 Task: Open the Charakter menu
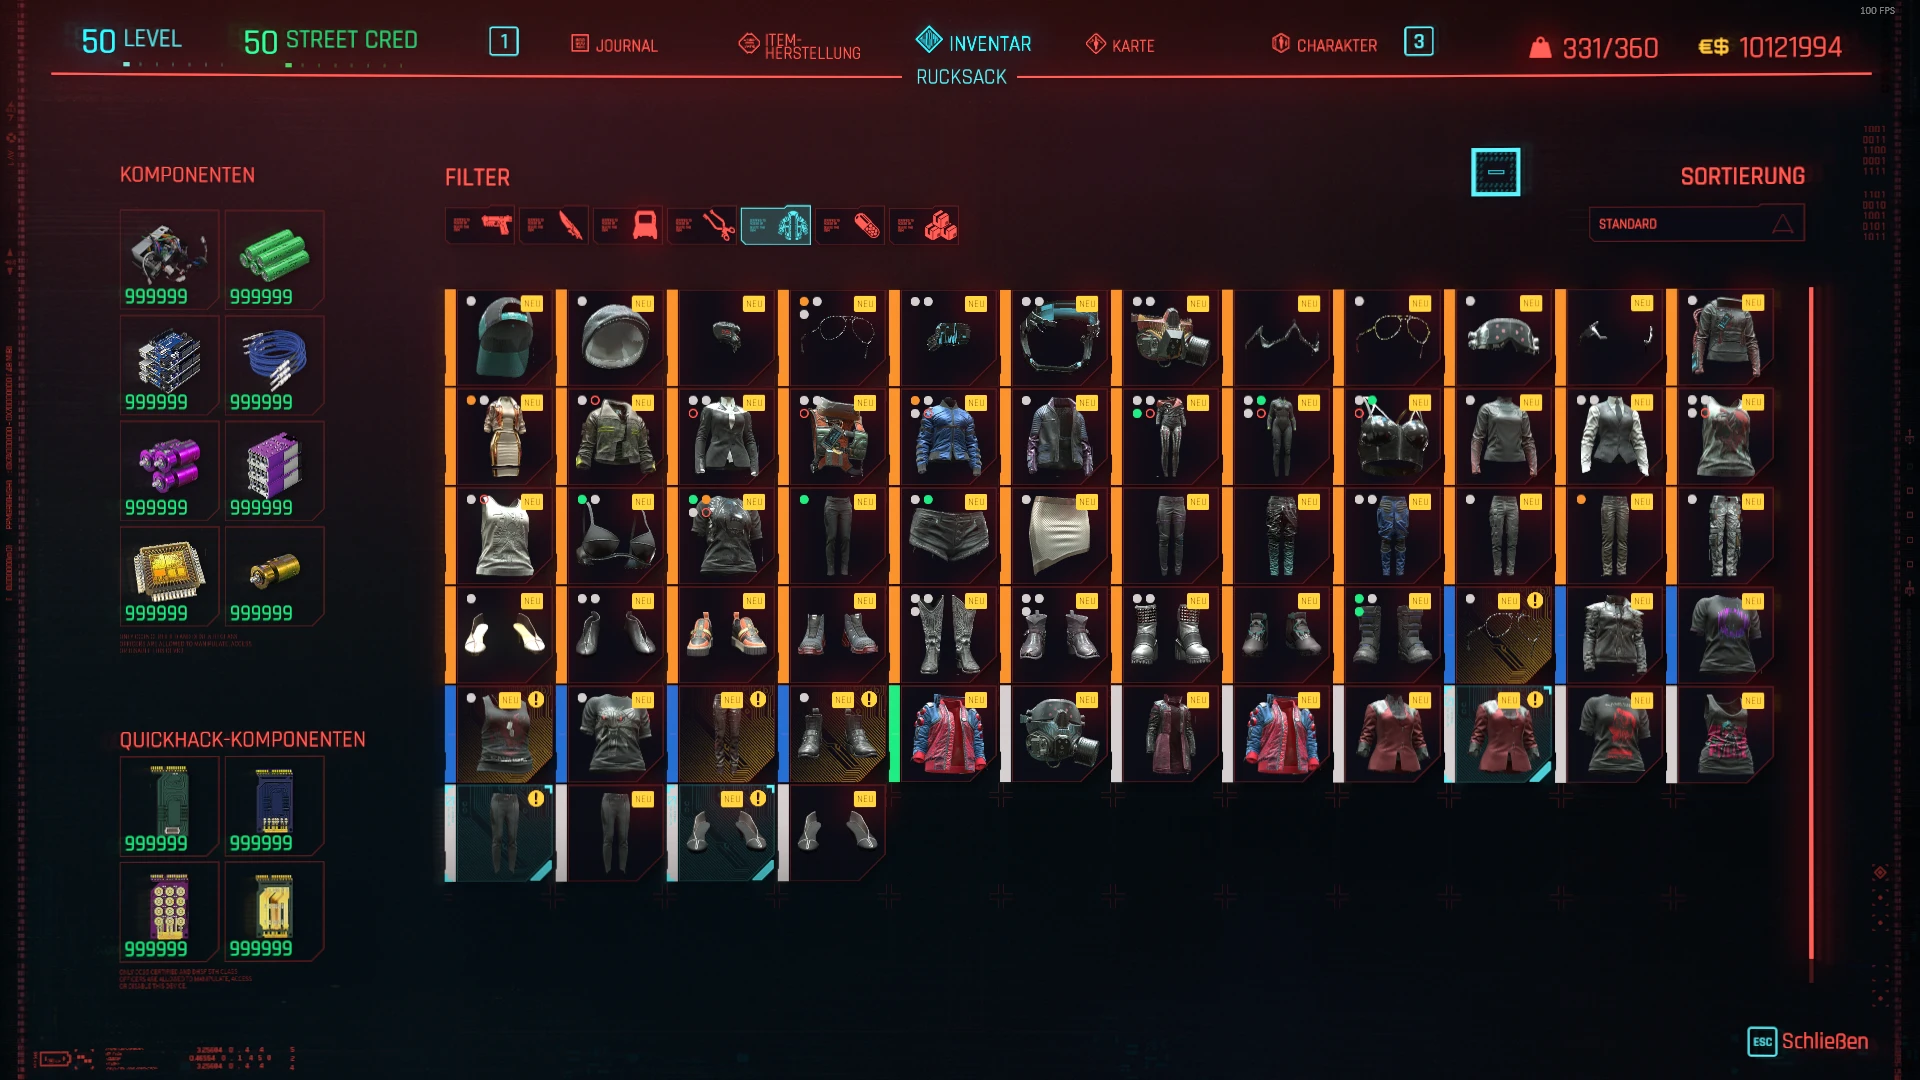coord(1324,45)
